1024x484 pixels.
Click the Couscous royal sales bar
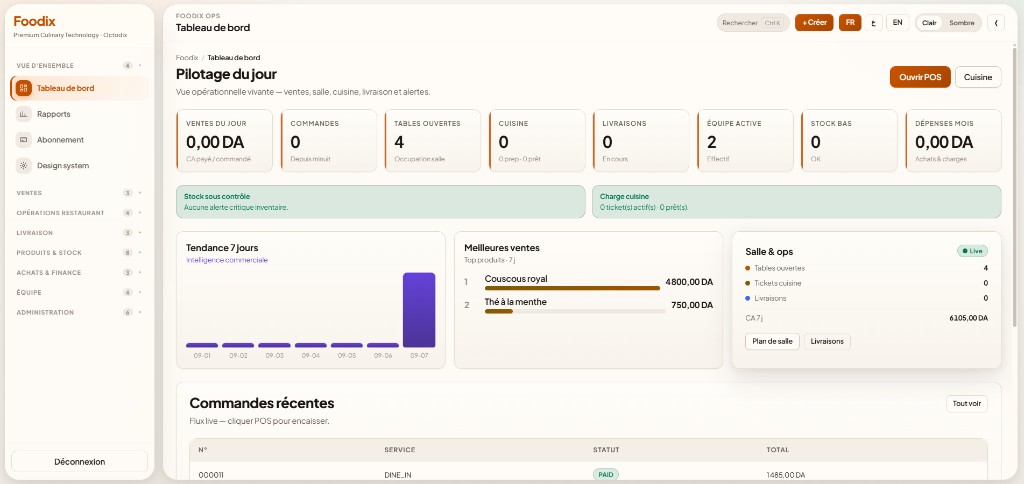[572, 287]
